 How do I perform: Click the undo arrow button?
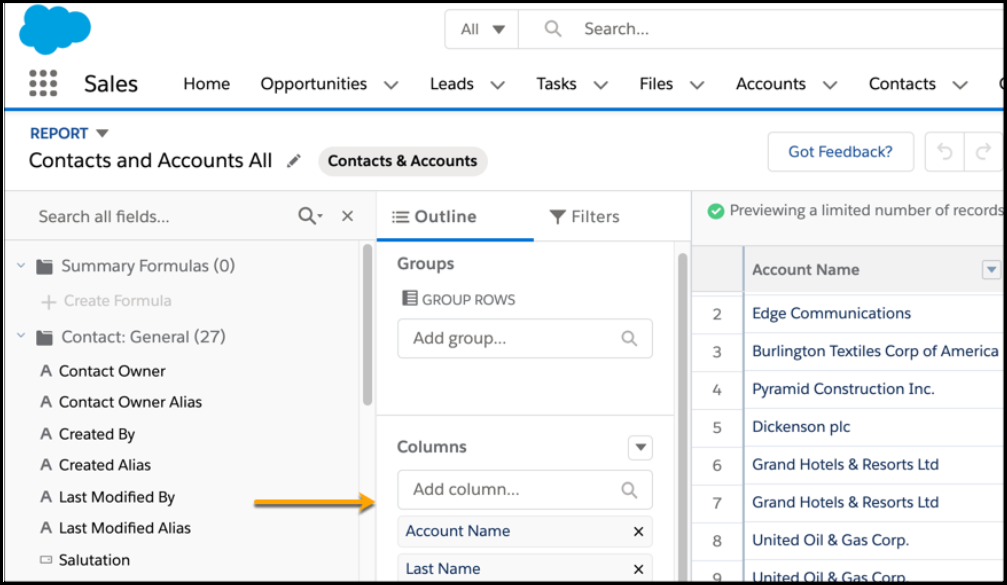(x=944, y=153)
